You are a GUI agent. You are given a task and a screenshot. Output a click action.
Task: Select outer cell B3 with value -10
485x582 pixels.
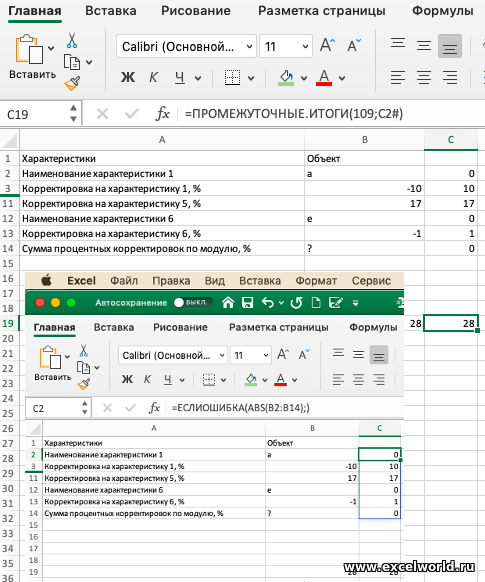(x=364, y=189)
